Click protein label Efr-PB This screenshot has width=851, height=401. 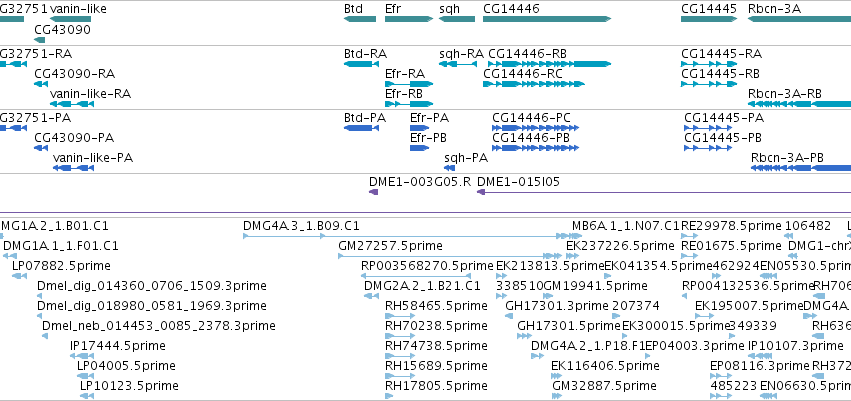tap(428, 137)
